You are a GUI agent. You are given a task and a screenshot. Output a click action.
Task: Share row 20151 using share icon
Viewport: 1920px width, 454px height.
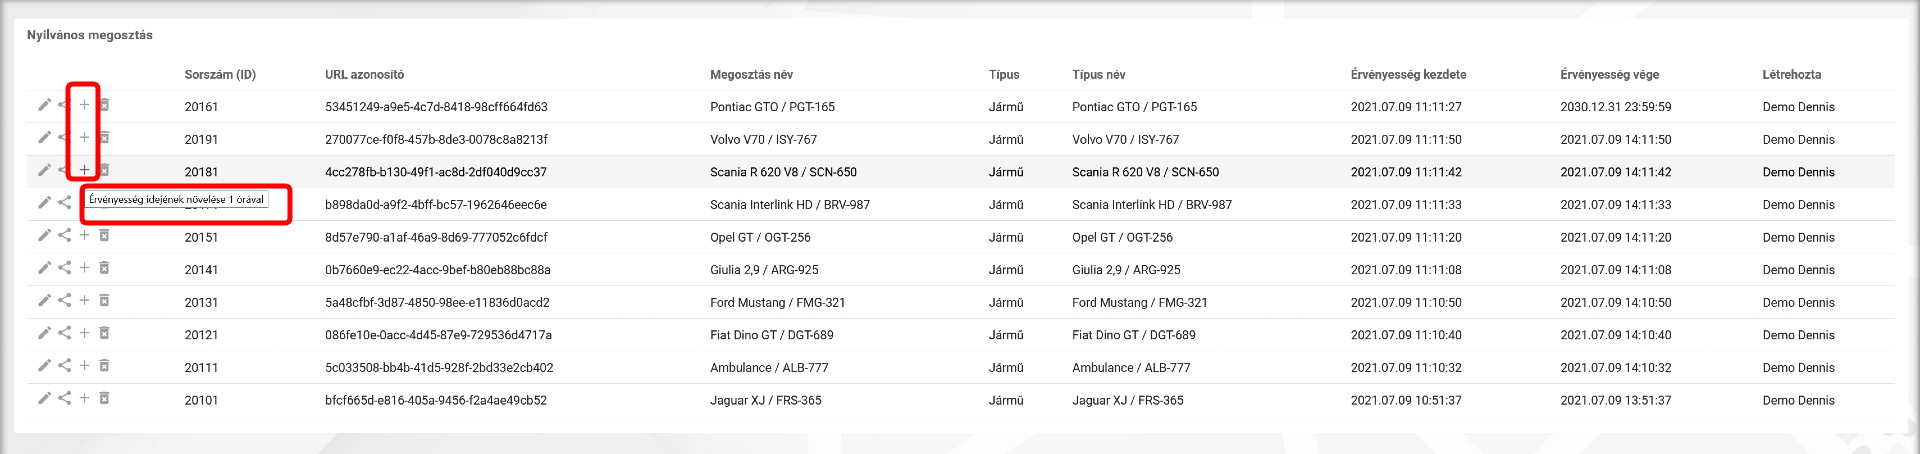coord(64,235)
